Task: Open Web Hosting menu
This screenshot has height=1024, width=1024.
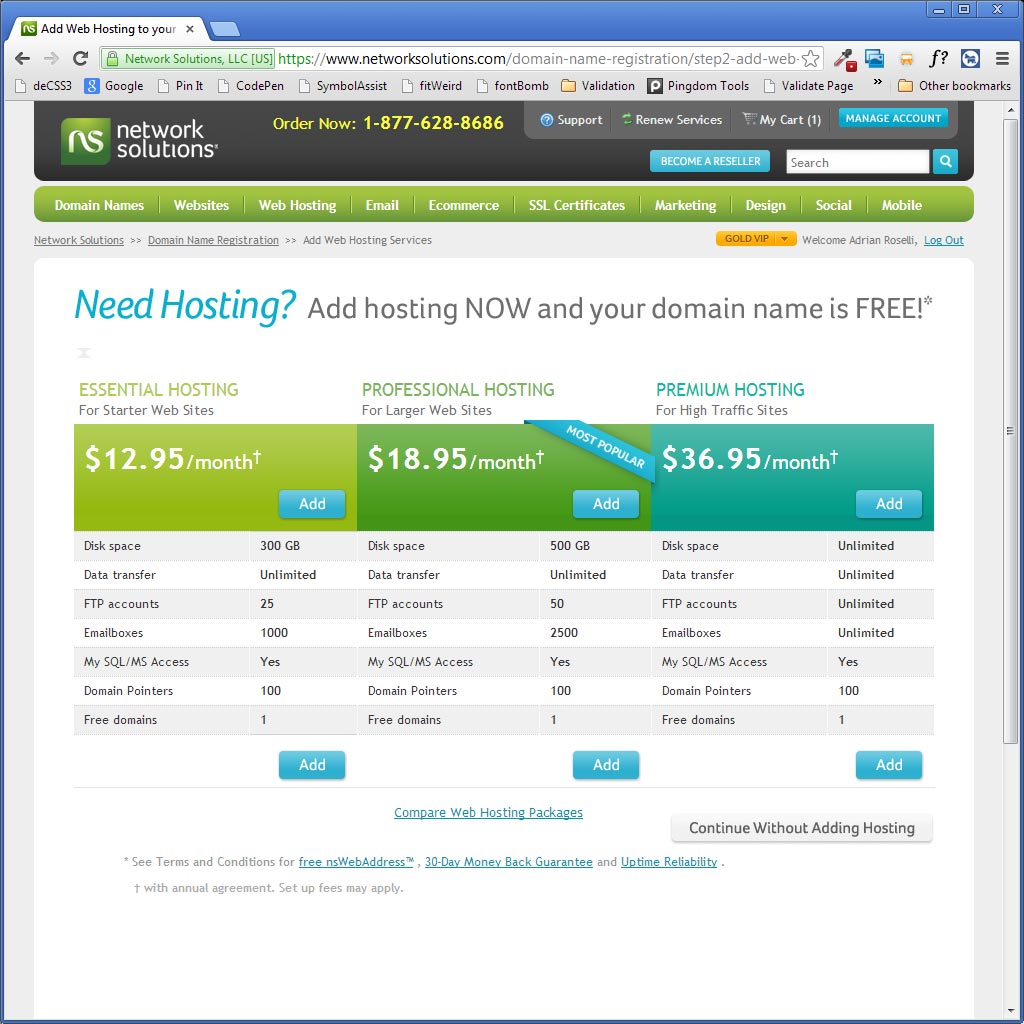Action: 297,205
